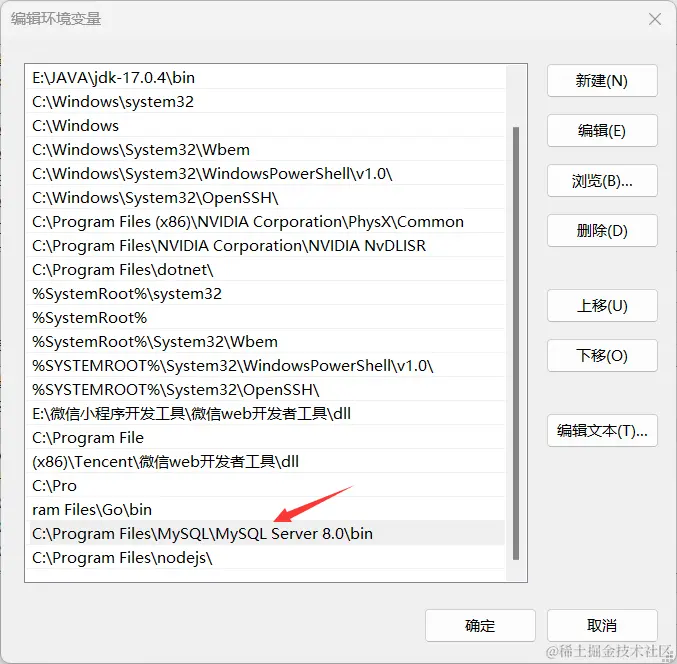Select the C:\Windows path entry
677x664 pixels.
[266, 126]
